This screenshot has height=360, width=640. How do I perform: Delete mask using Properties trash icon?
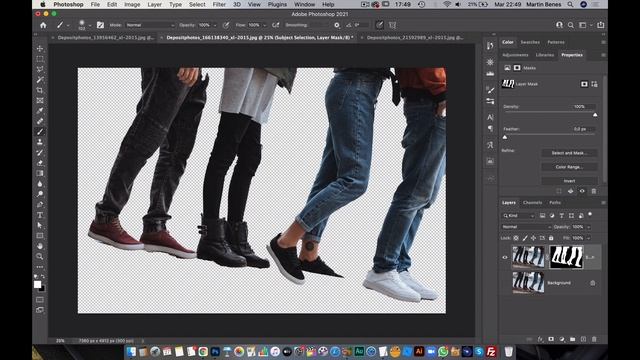(593, 191)
